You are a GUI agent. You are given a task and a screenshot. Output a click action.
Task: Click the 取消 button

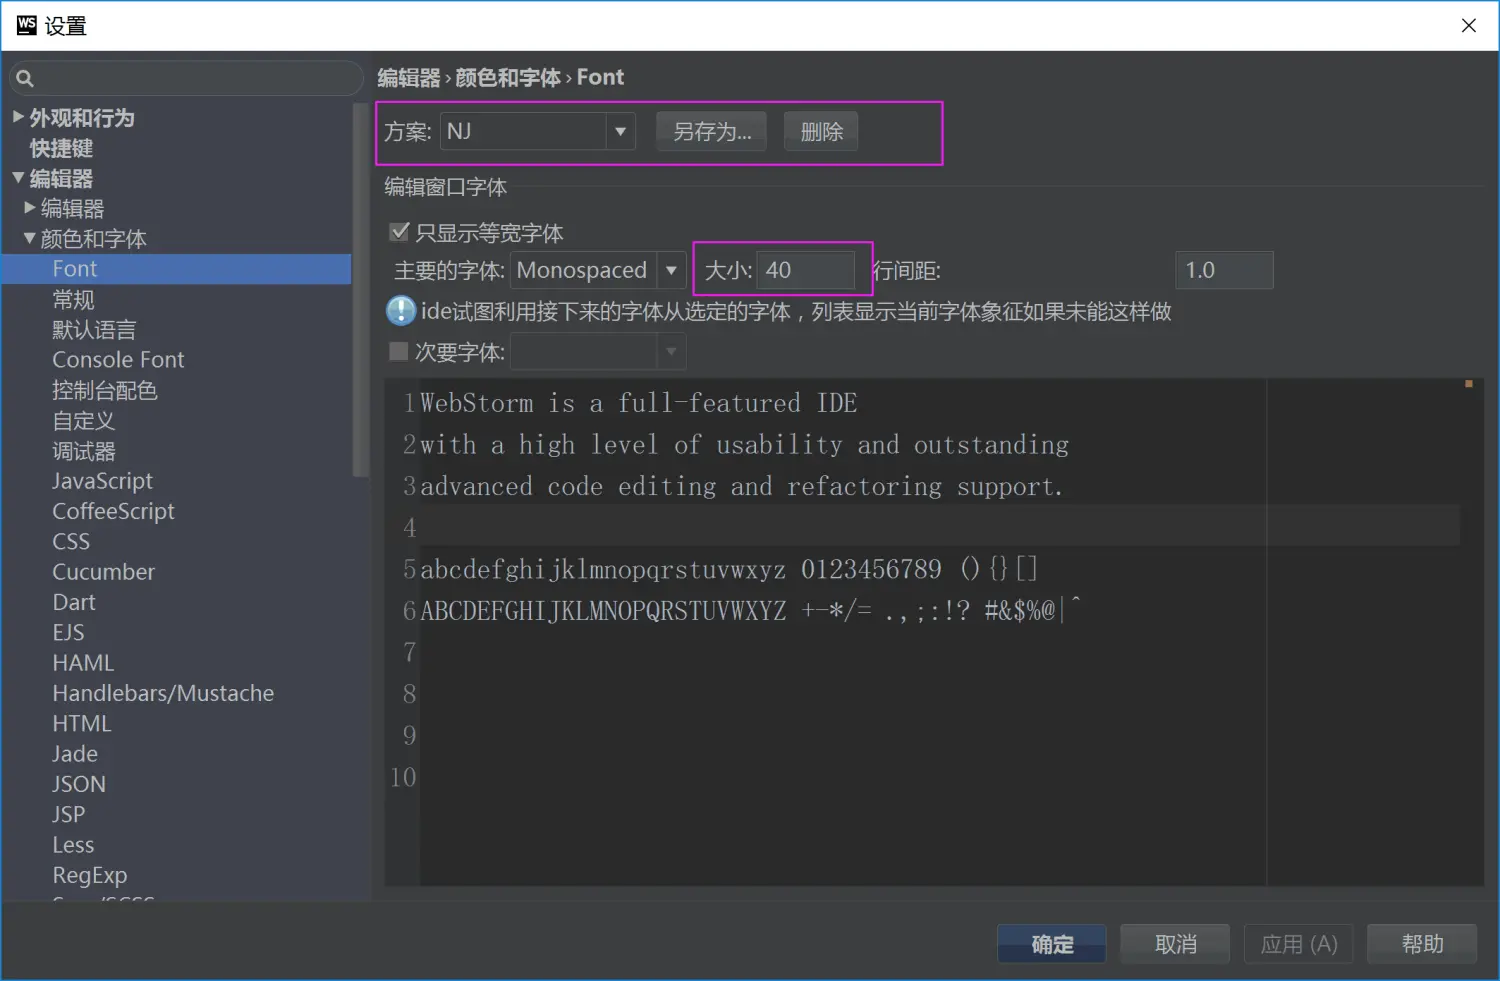coord(1175,944)
